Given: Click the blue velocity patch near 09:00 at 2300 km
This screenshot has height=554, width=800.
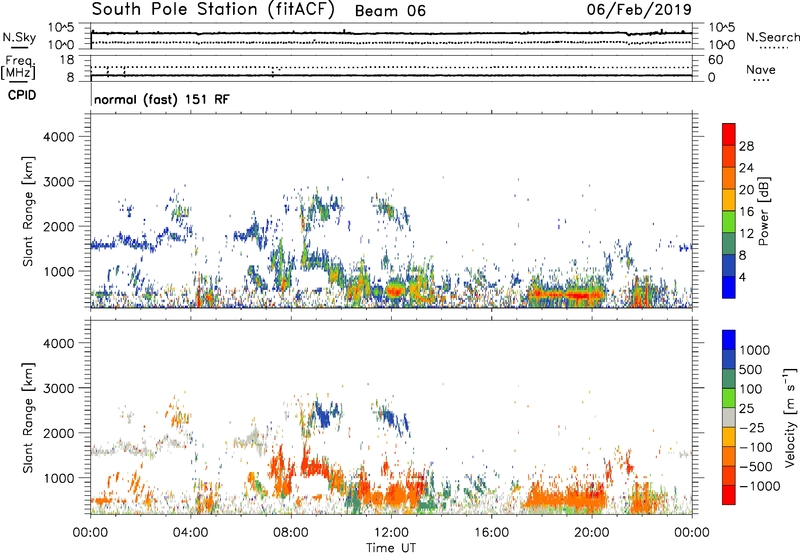Looking at the screenshot, I should point(325,413).
